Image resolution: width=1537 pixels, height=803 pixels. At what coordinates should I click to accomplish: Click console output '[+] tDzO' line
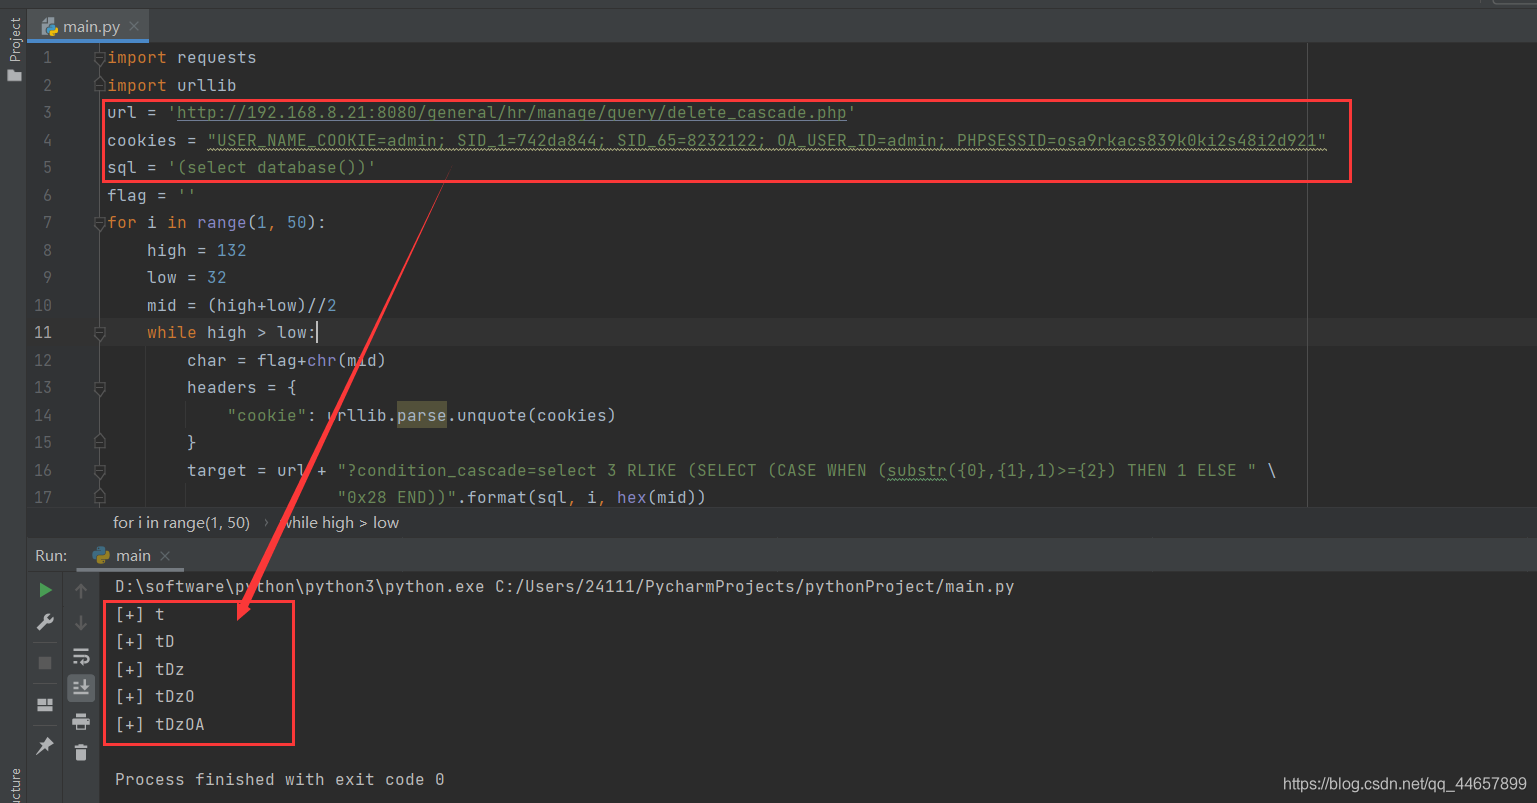click(x=155, y=697)
